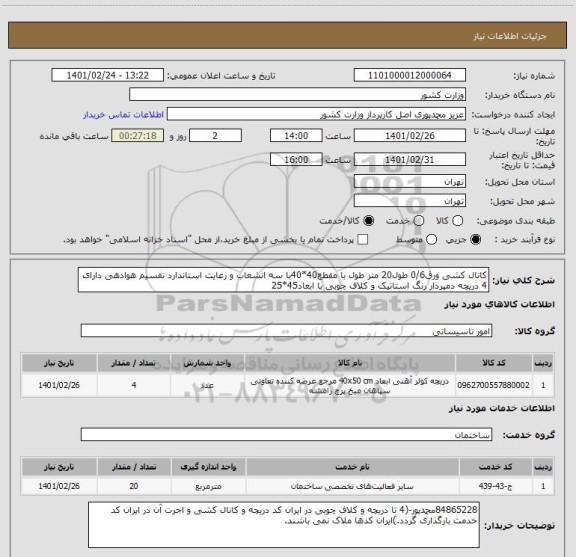The height and width of the screenshot is (557, 576).
Task: Choose the متوسط purchase process option
Action: click(x=431, y=240)
